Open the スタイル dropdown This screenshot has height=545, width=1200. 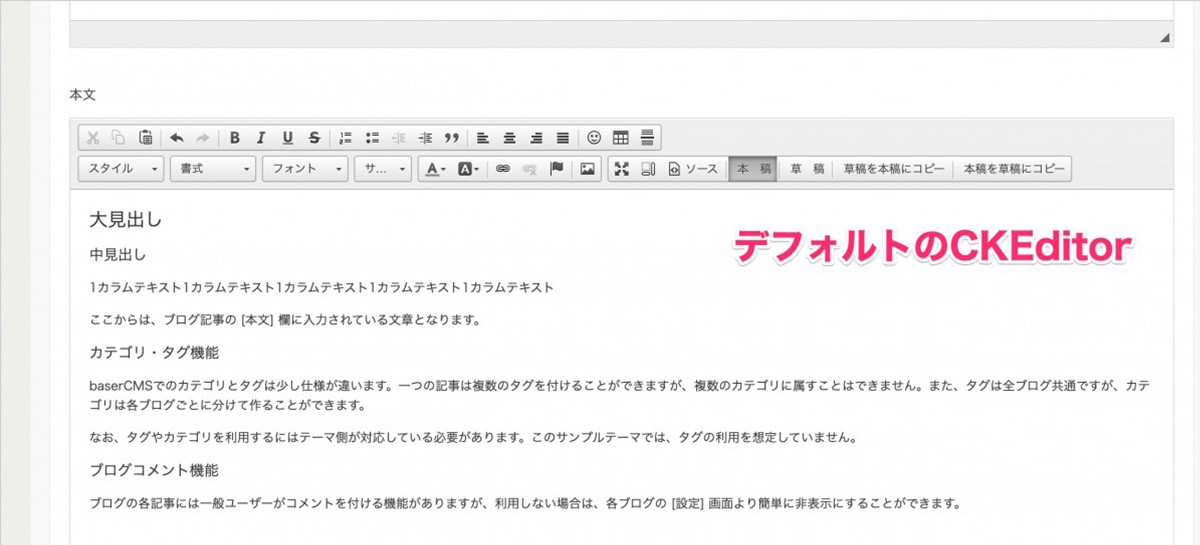pos(121,169)
